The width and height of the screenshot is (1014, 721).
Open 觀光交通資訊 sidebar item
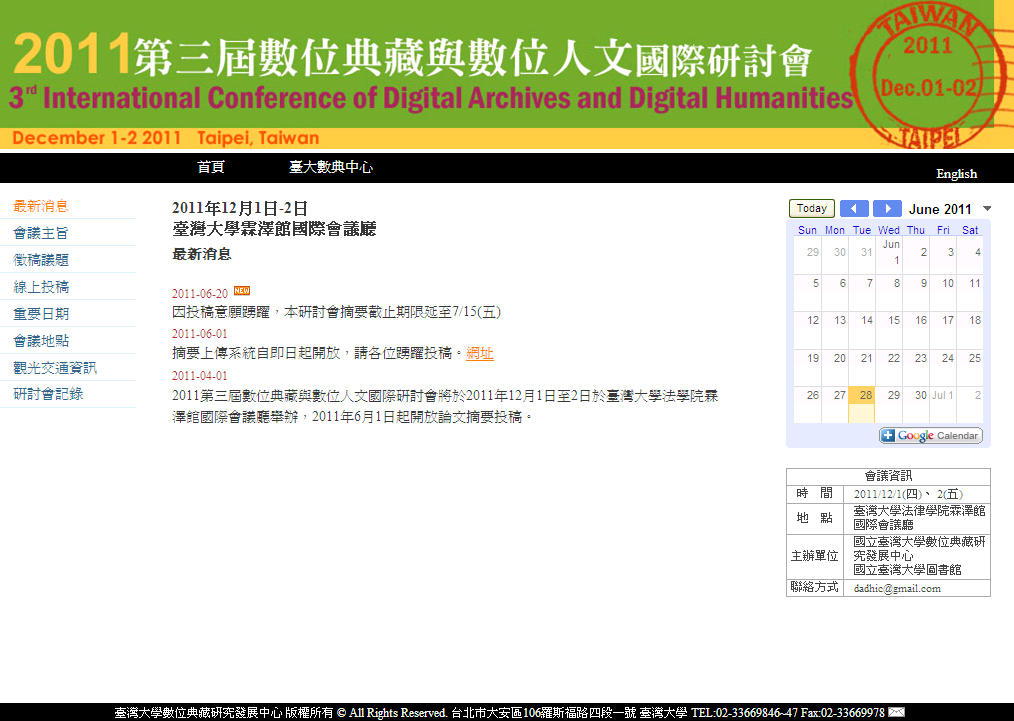(x=55, y=367)
